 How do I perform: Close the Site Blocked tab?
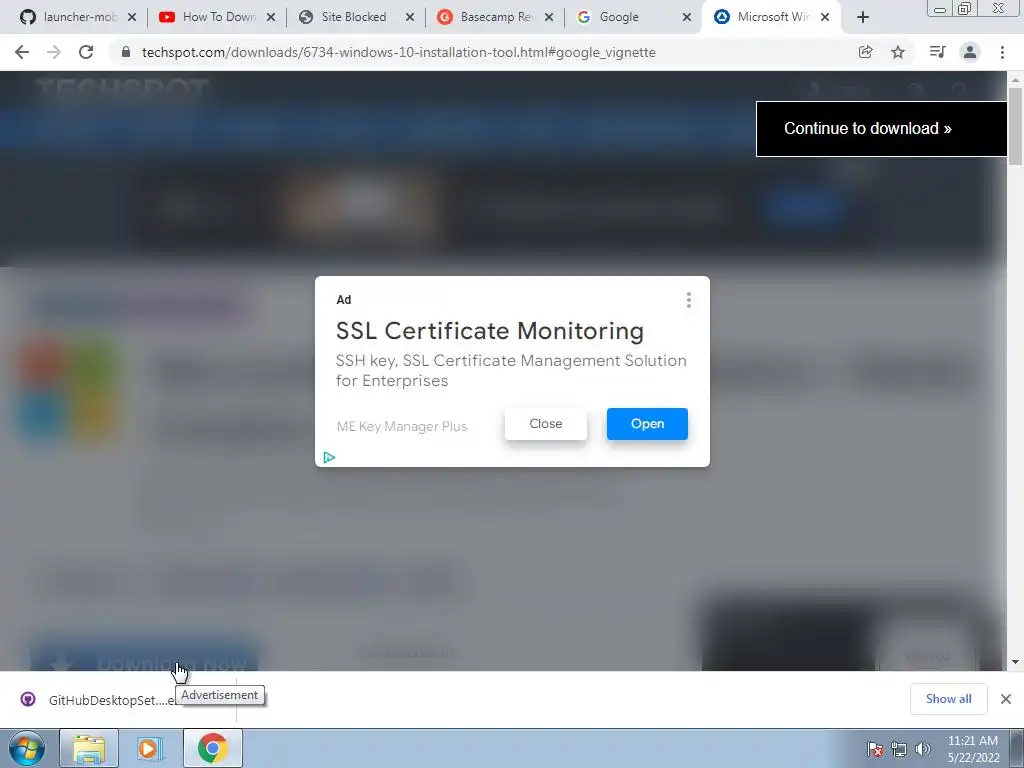point(409,17)
